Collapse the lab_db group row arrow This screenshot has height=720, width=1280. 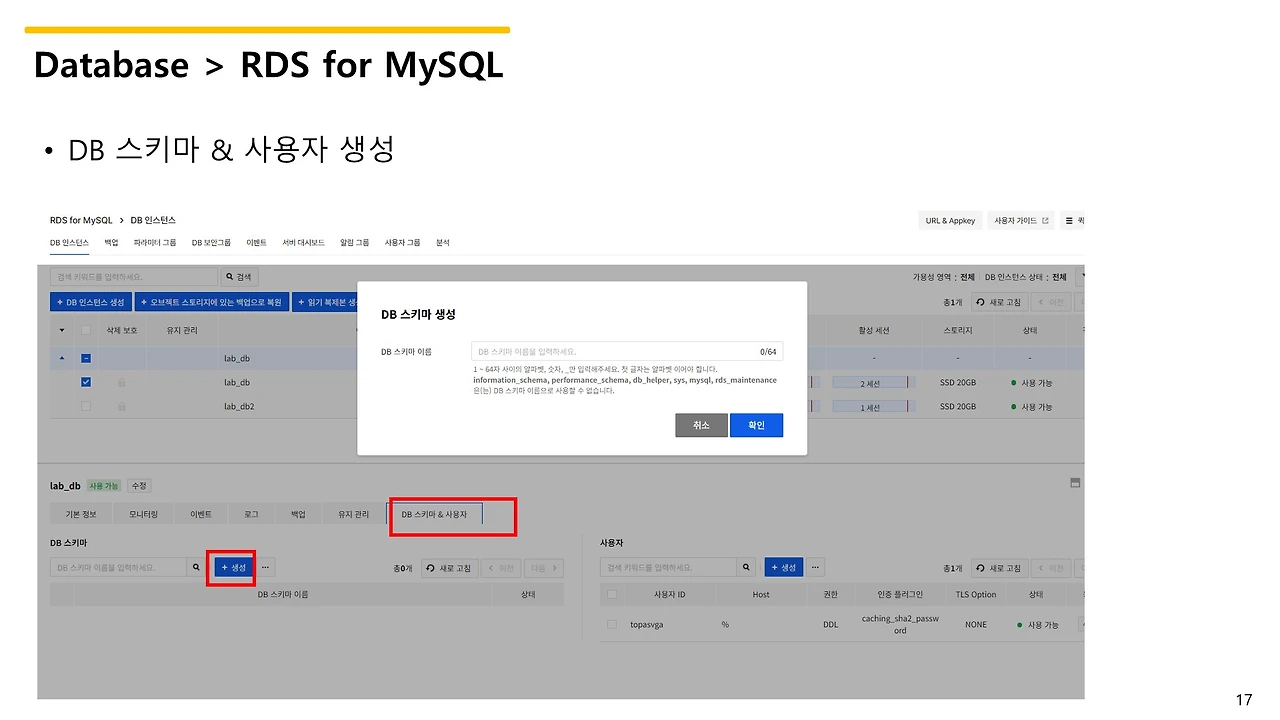click(x=62, y=358)
